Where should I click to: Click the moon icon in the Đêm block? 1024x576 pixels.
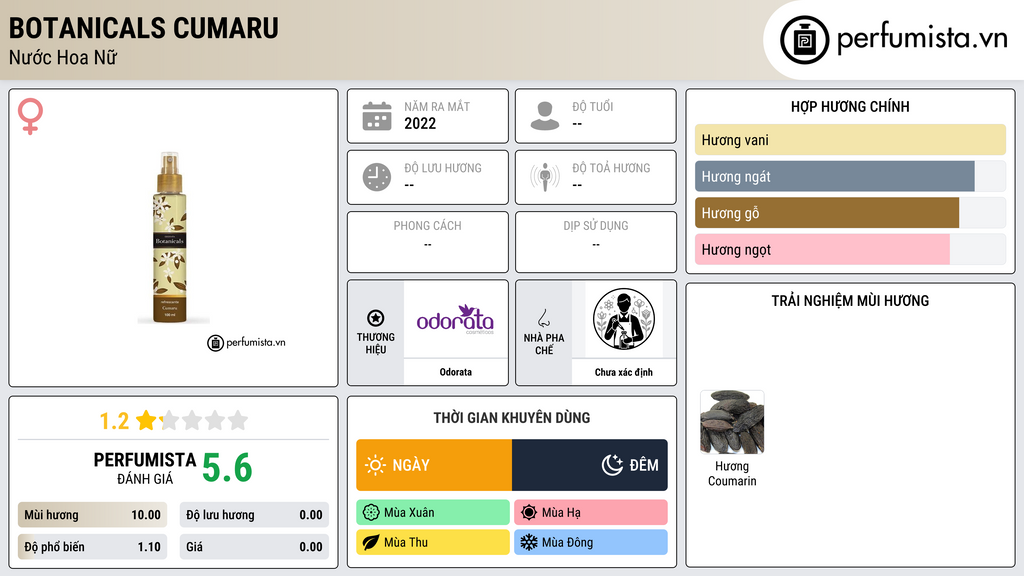point(612,465)
